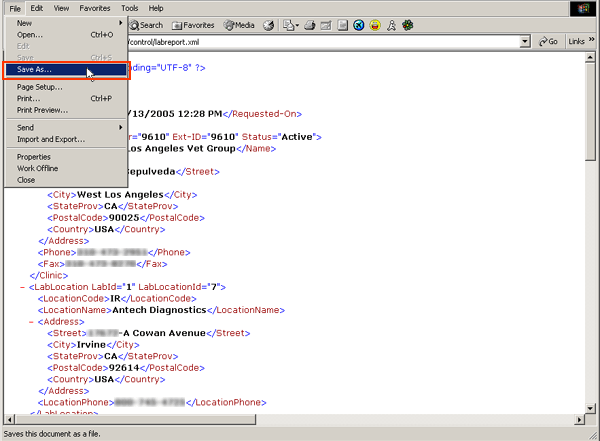Choose Save As... from the File menu
Screen dimensions: 600x441
(x=67, y=70)
